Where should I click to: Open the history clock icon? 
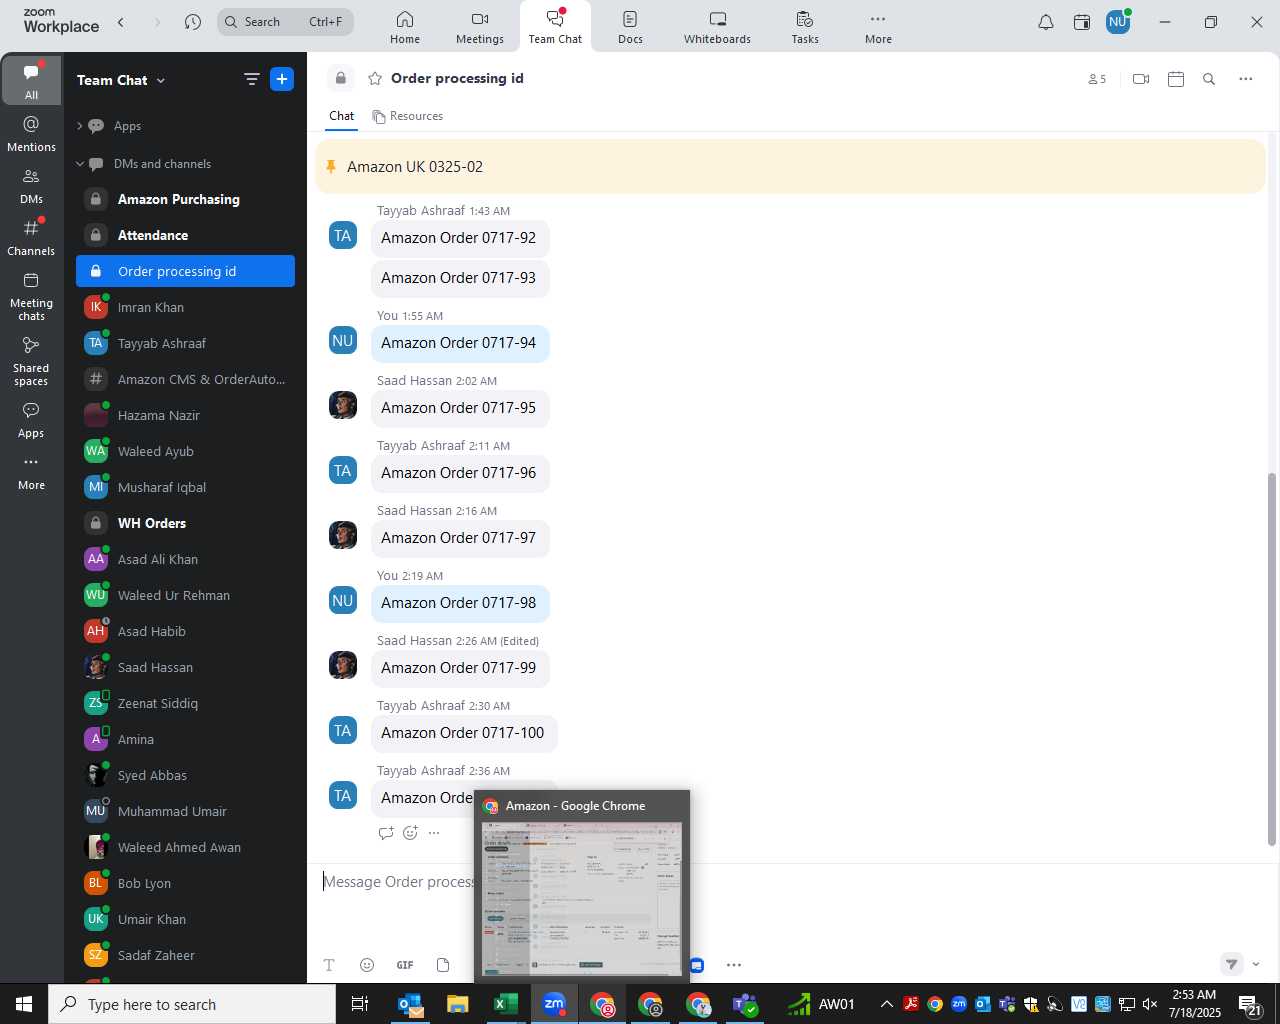point(193,21)
